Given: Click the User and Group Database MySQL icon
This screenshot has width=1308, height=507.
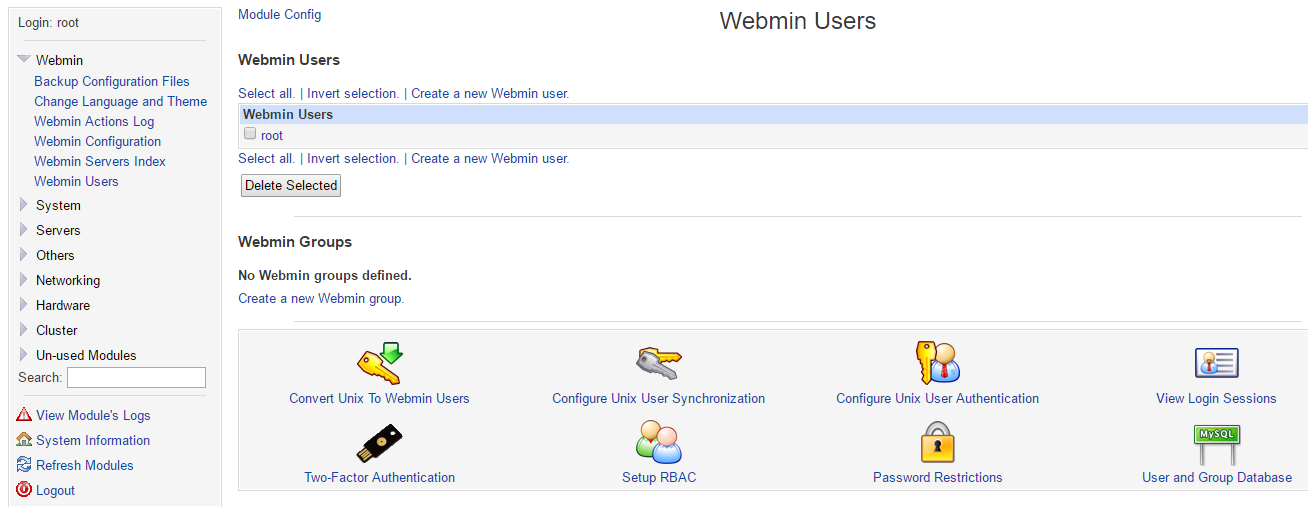Looking at the screenshot, I should click(1216, 444).
